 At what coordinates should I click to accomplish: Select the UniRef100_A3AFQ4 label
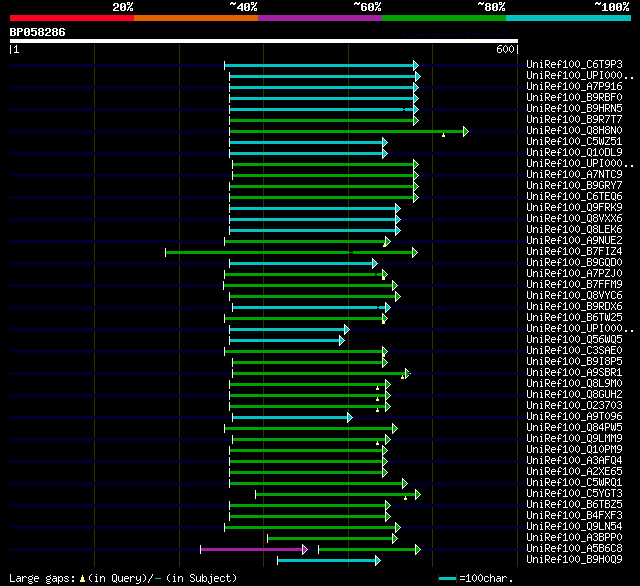tap(574, 461)
